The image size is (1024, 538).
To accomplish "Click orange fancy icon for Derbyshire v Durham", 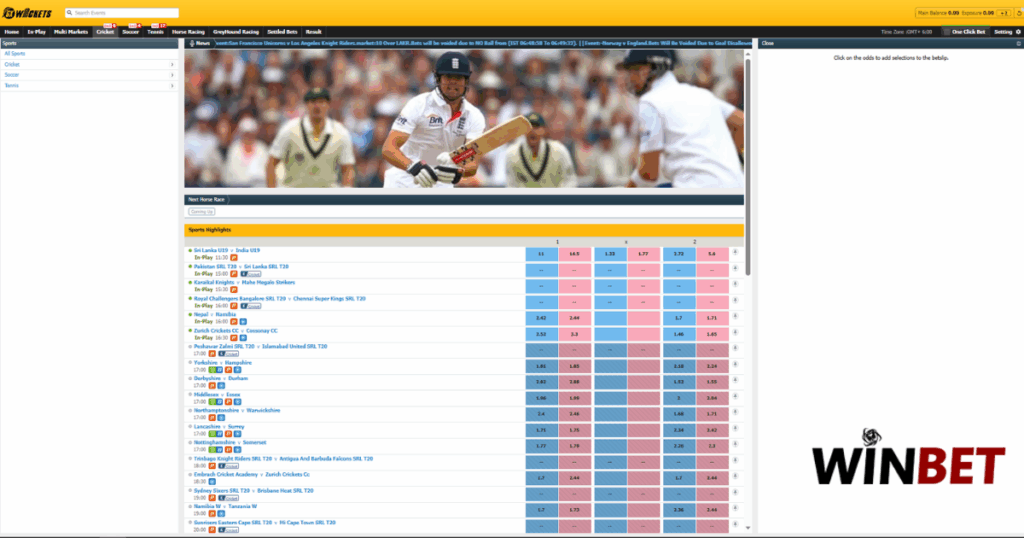I will point(212,386).
